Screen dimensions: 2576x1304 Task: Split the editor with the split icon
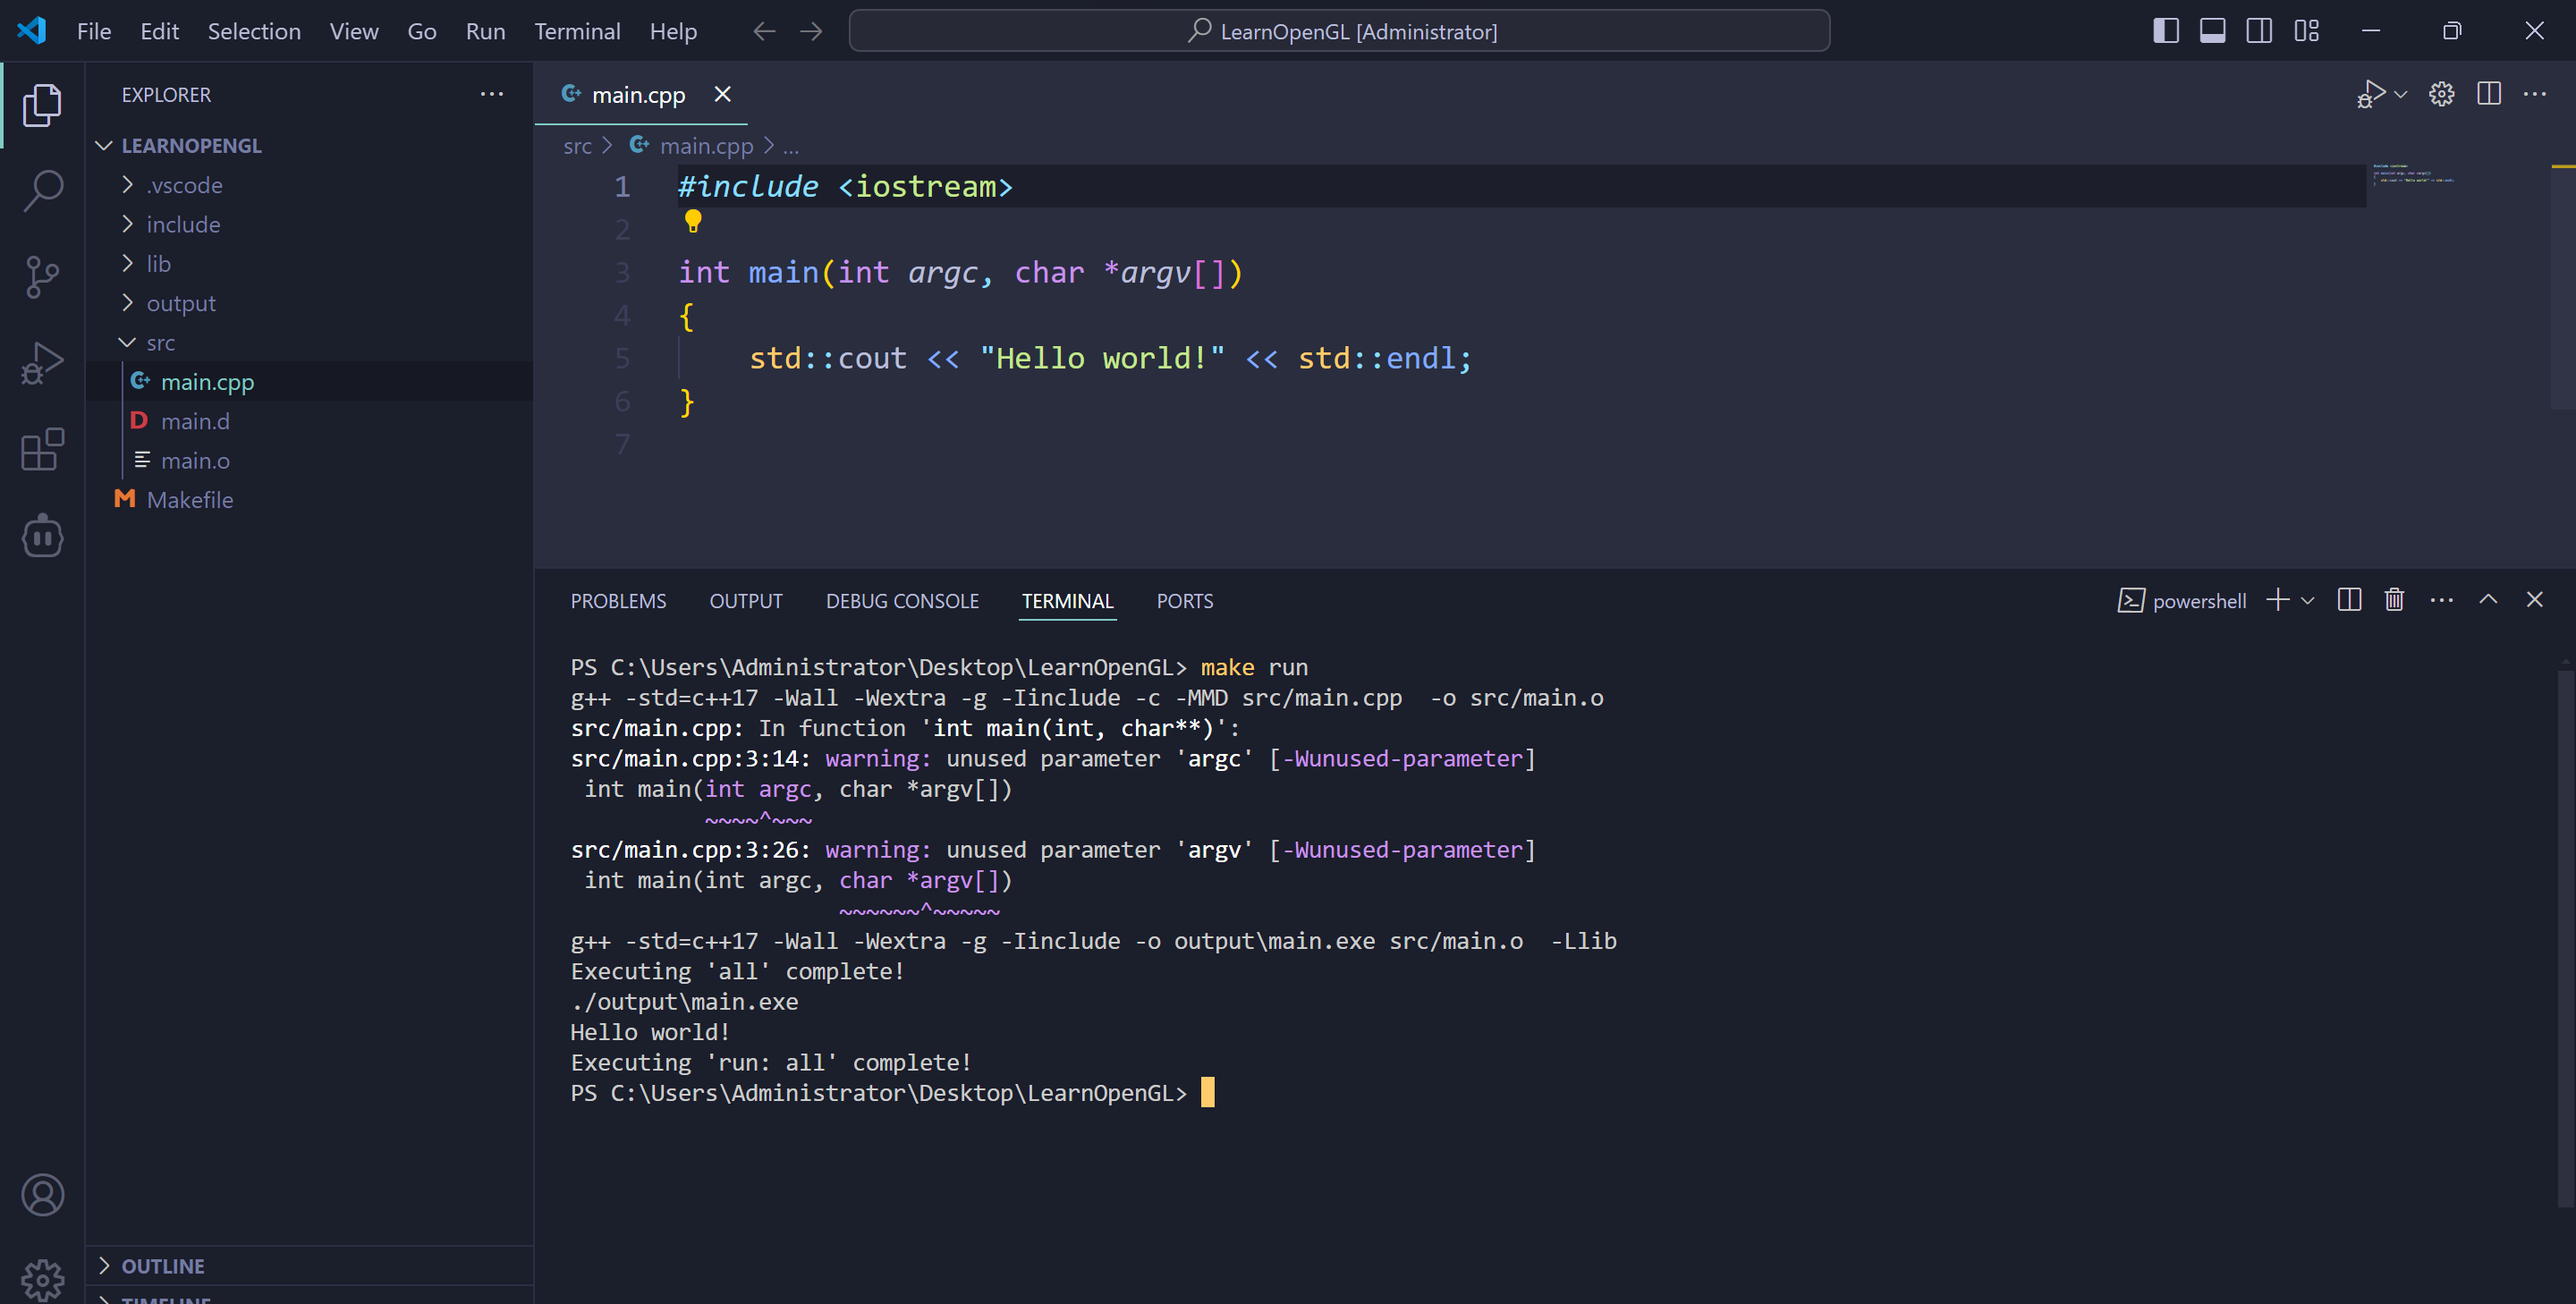2488,94
